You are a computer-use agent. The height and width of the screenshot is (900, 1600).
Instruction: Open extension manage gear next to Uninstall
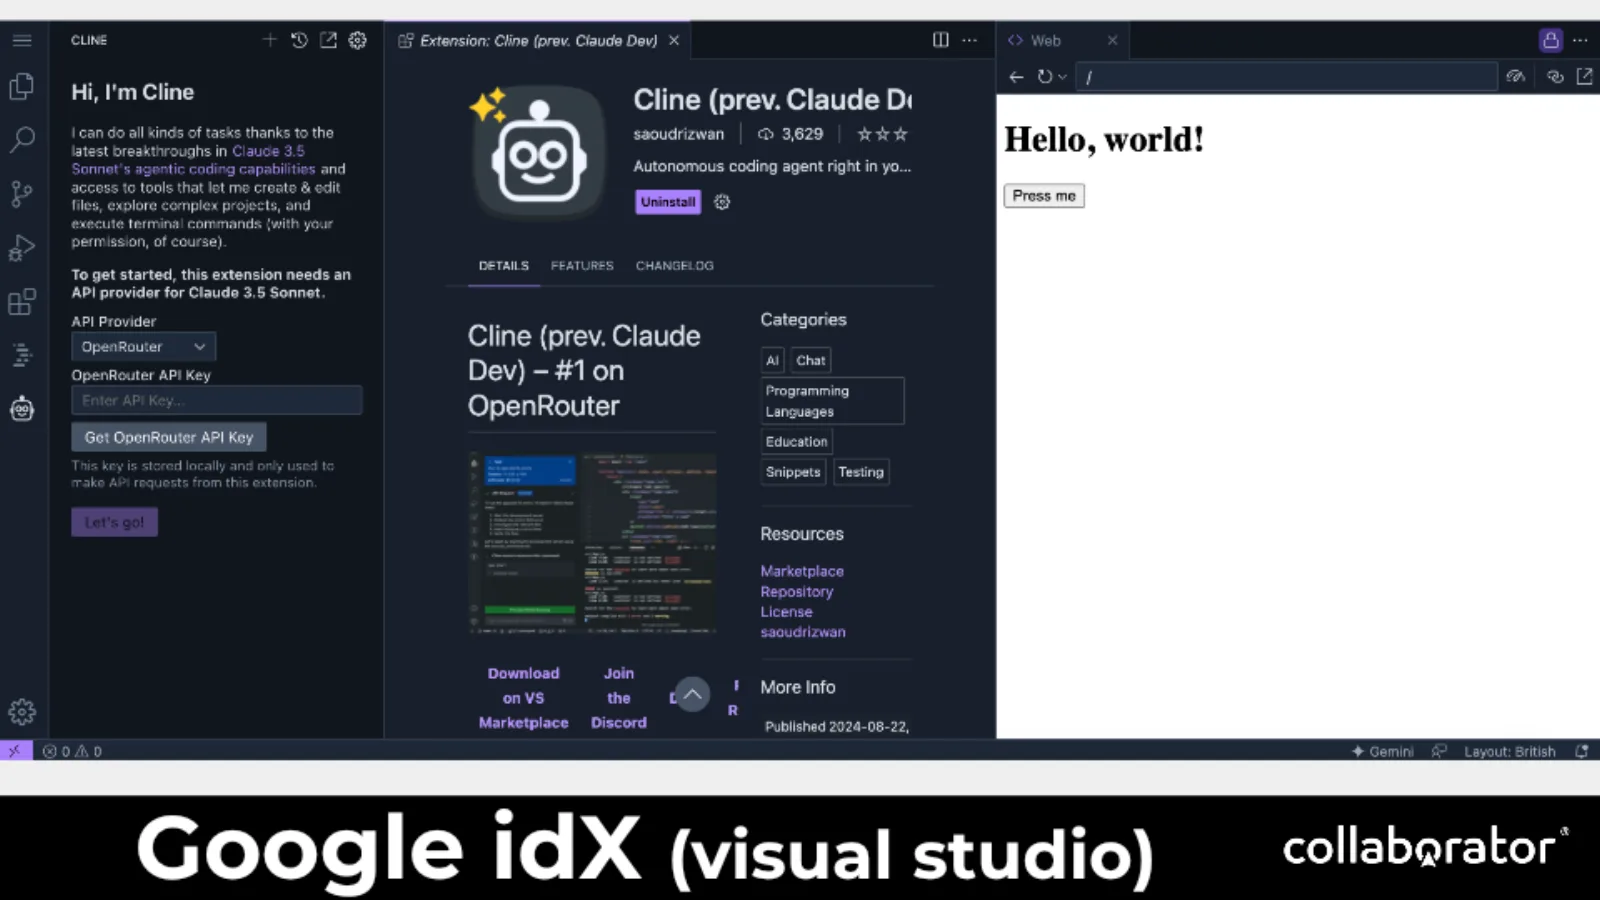(722, 202)
